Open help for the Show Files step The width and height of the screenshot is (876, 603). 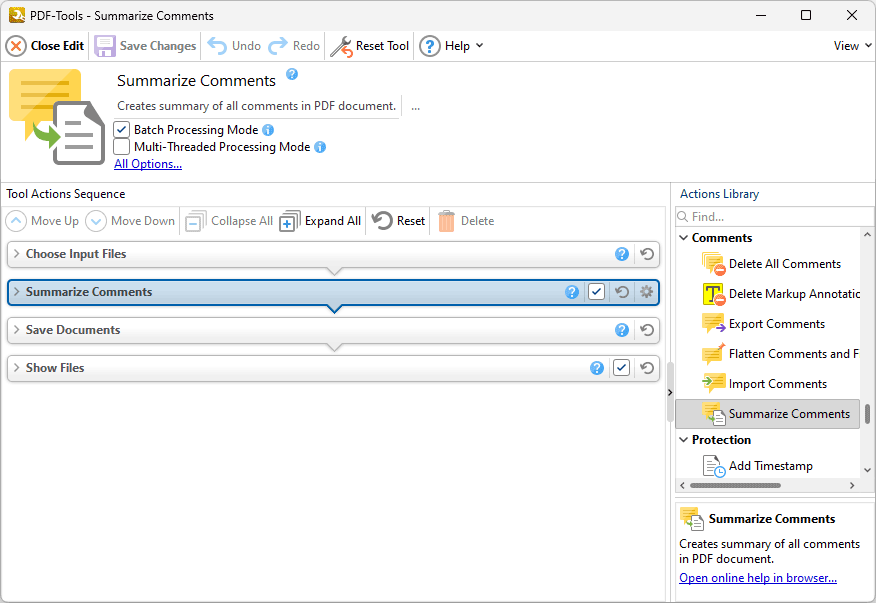(597, 368)
